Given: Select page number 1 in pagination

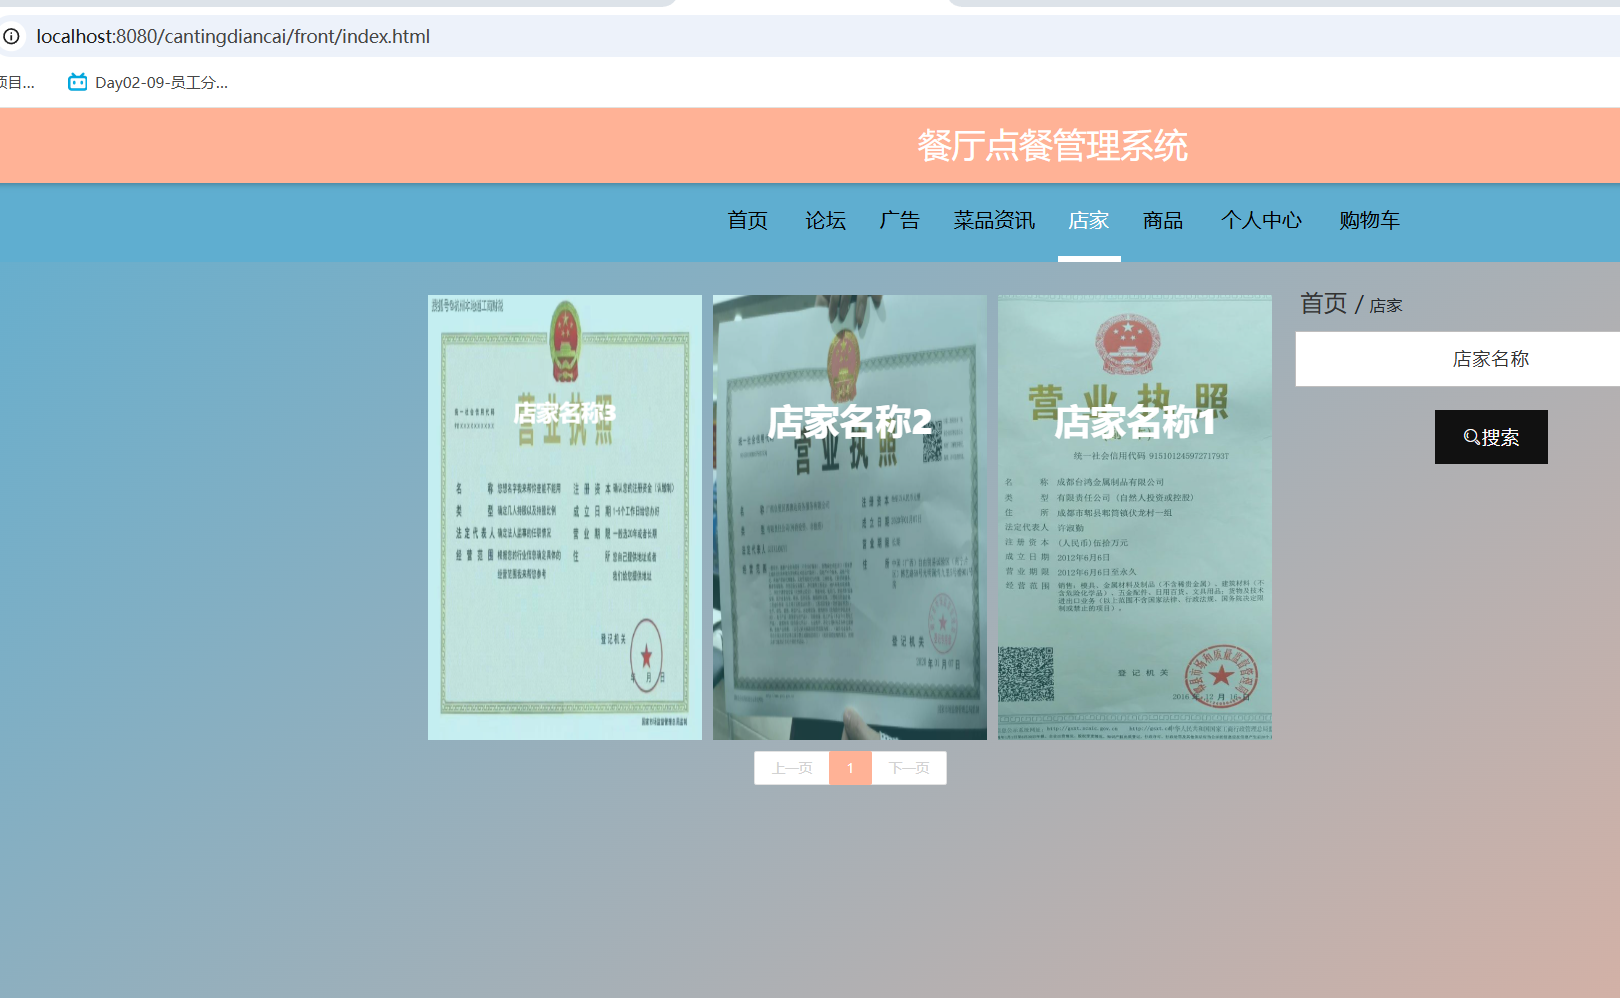Looking at the screenshot, I should [x=850, y=768].
